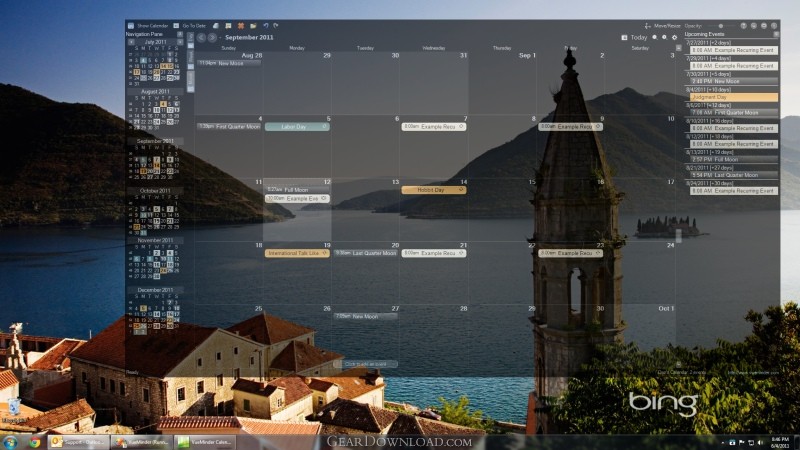The width and height of the screenshot is (800, 450).
Task: Select November 2011 mini calendar header
Action: [x=155, y=240]
